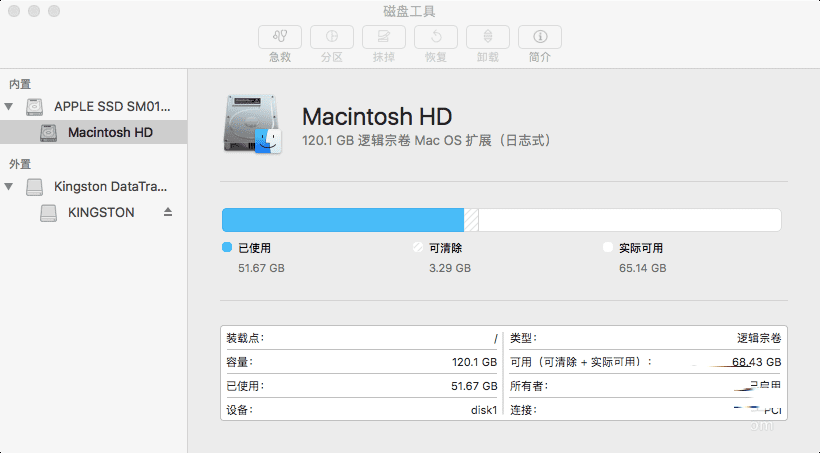Select Kingston DataTraveler disk in sidebar

click(x=112, y=187)
